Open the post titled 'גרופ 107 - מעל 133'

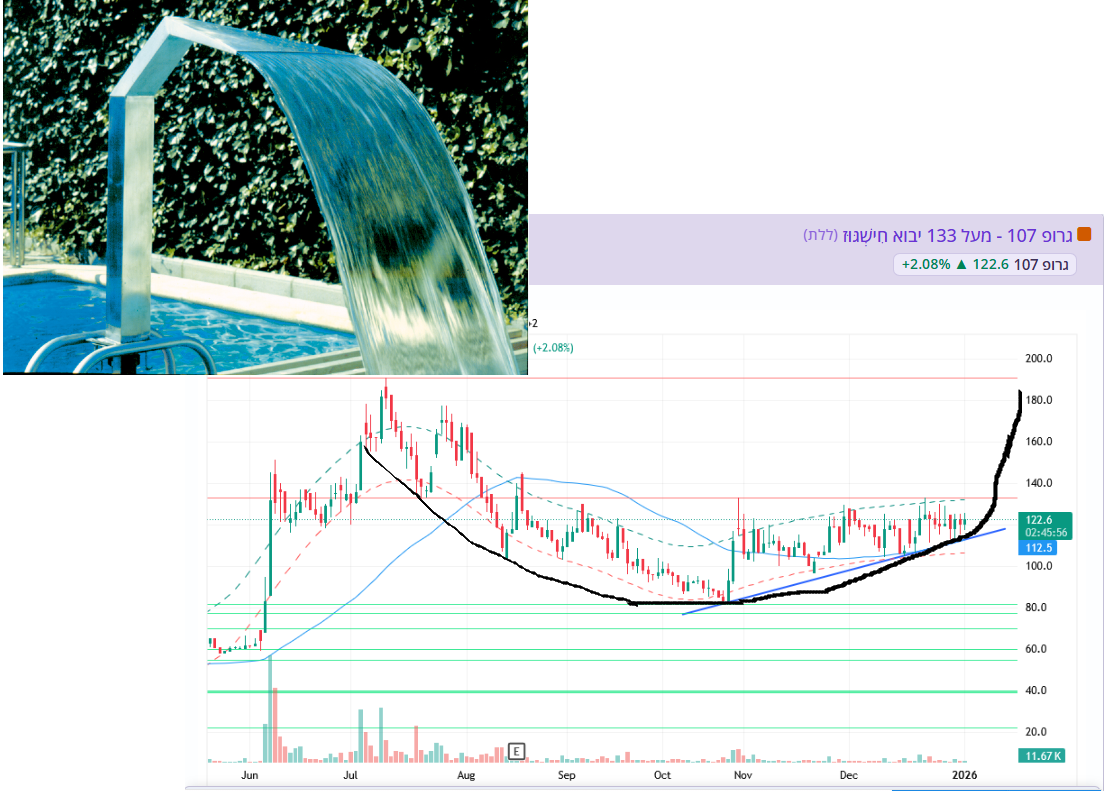[x=938, y=235]
